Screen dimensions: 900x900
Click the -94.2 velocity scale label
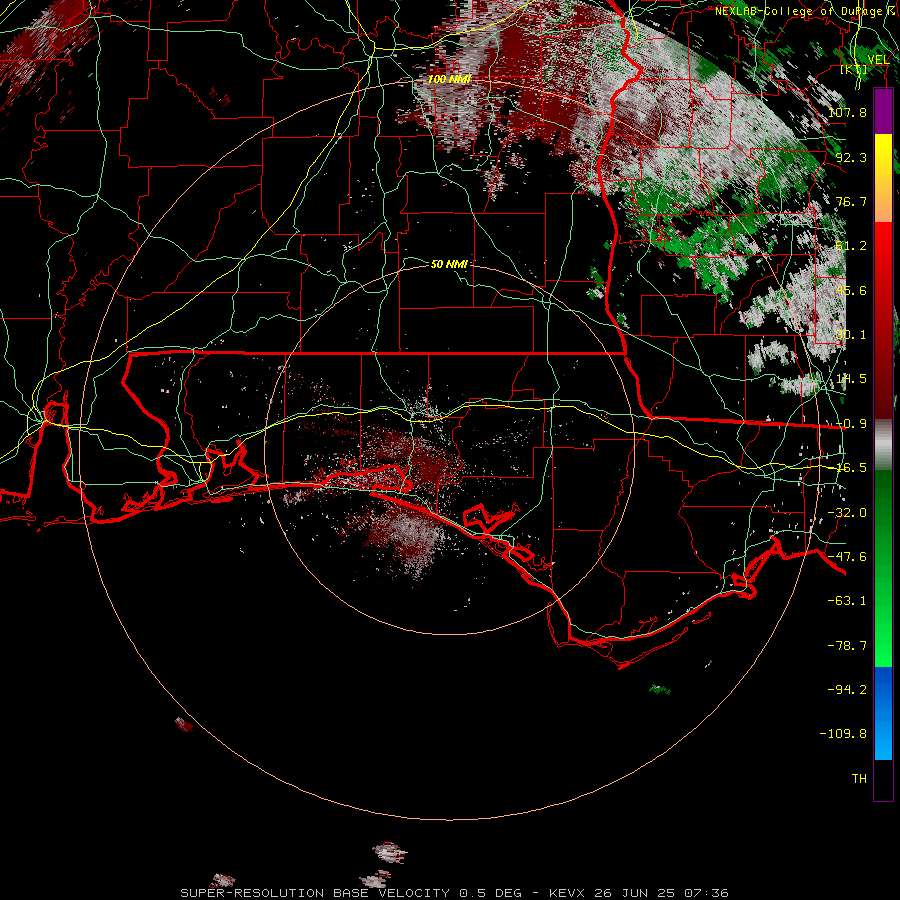847,690
